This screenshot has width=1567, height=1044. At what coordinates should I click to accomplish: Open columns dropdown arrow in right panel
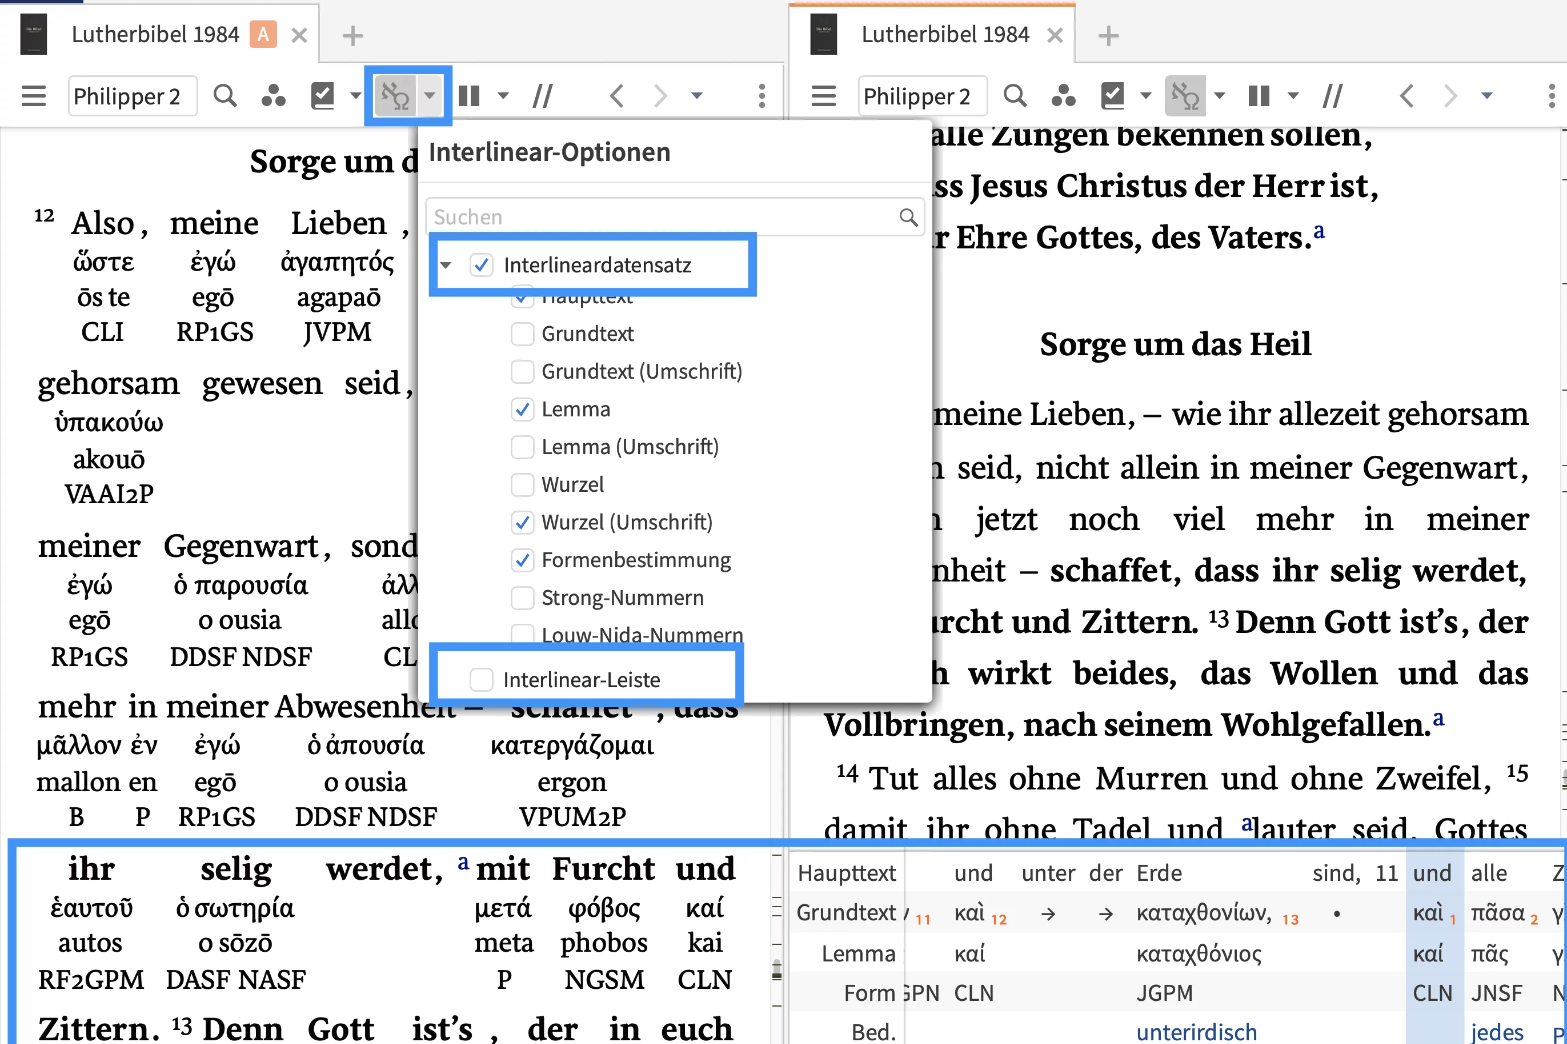pos(1293,96)
